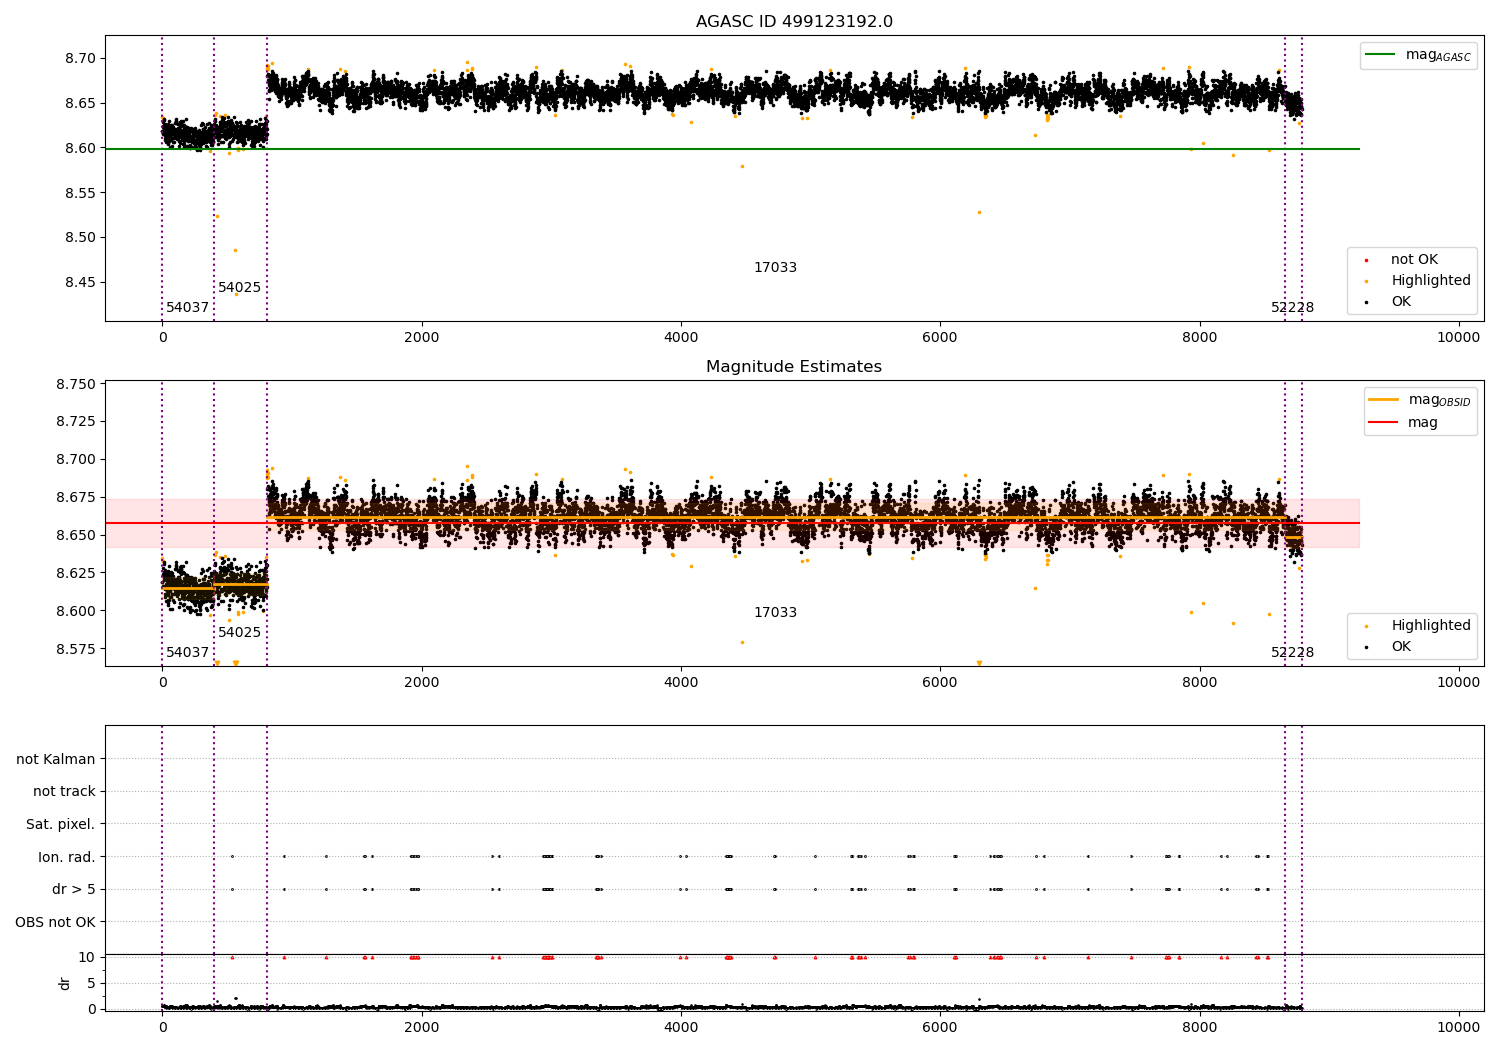This screenshot has width=1500, height=1050.
Task: Click the 'dr > 5' row label
Action: click(x=74, y=890)
